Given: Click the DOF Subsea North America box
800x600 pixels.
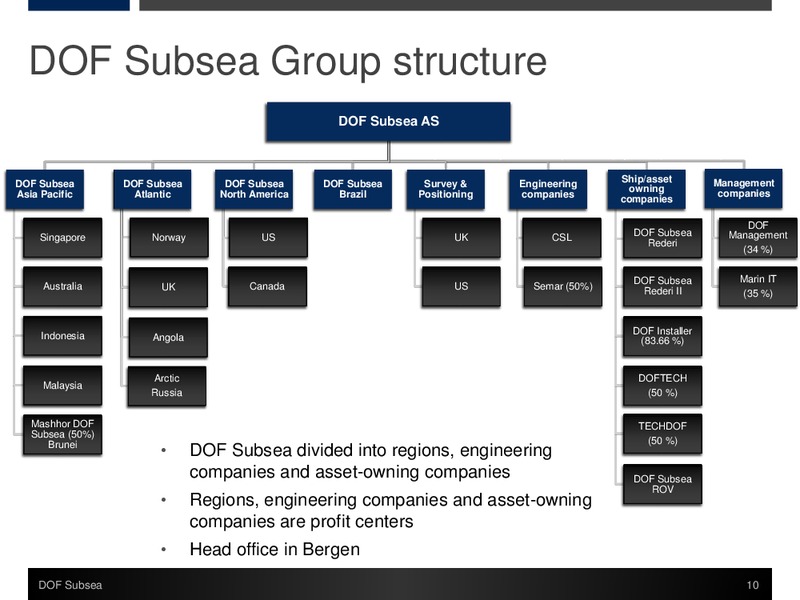Looking at the screenshot, I should pyautogui.click(x=254, y=189).
